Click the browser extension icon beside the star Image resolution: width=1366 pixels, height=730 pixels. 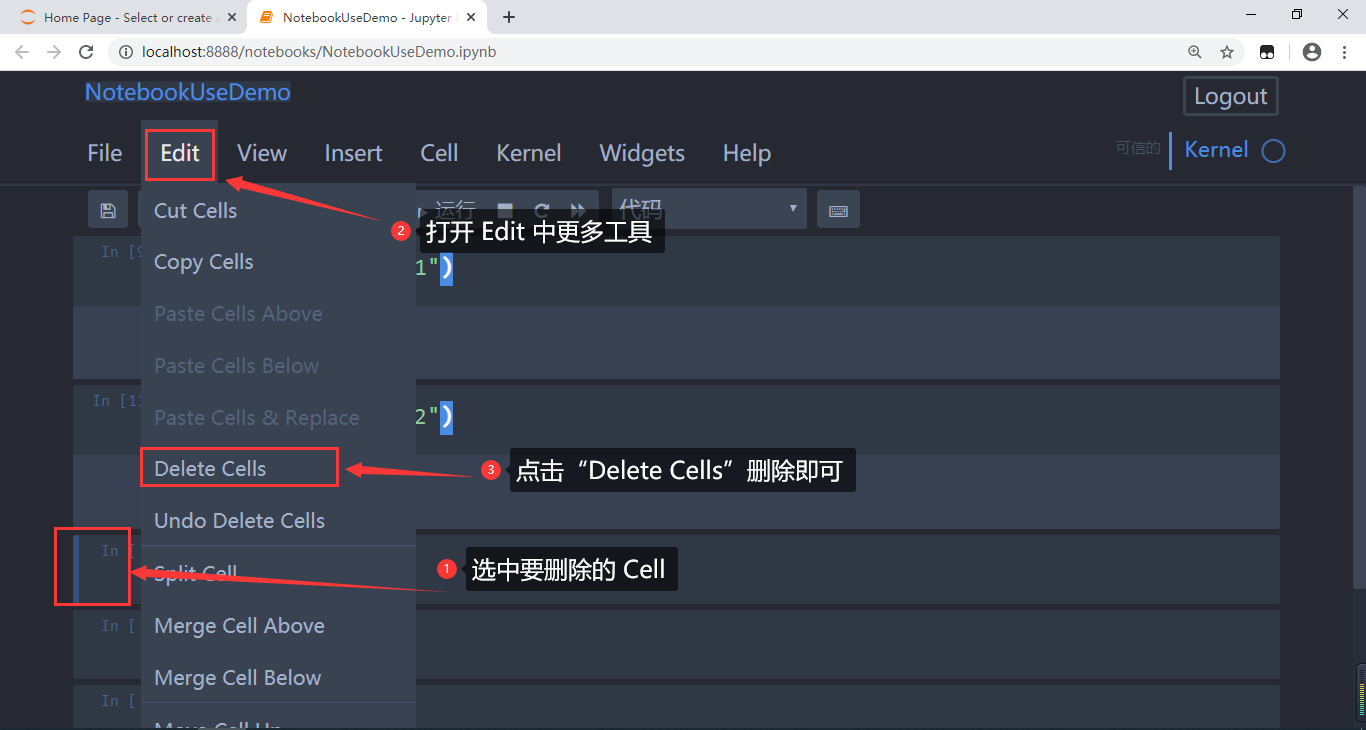click(1267, 52)
